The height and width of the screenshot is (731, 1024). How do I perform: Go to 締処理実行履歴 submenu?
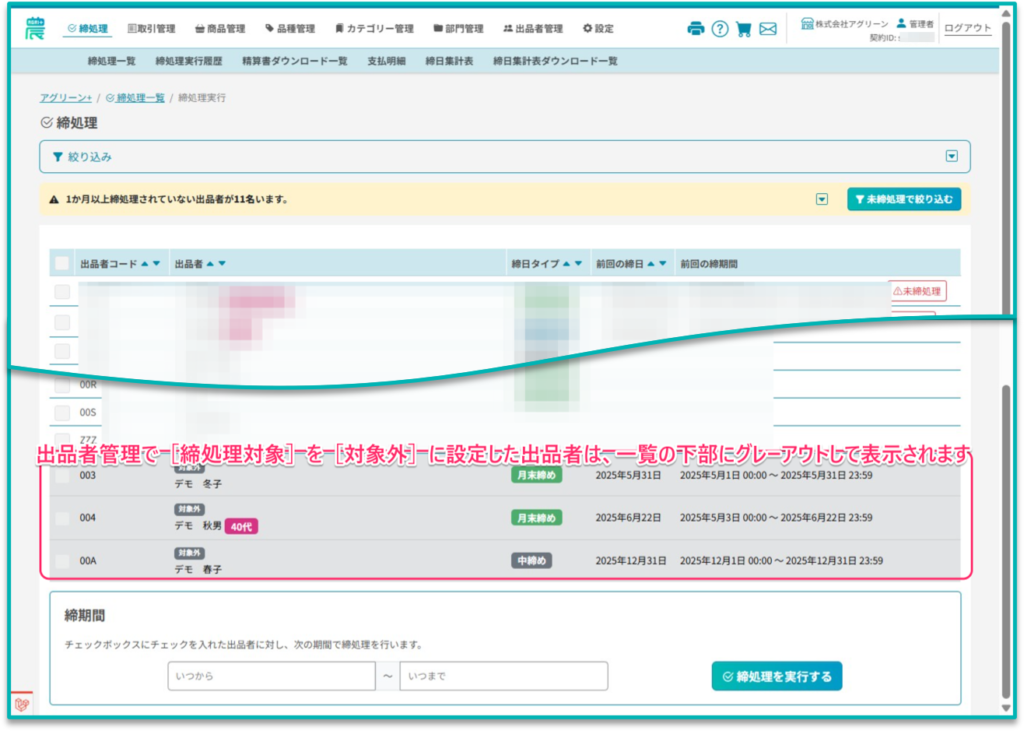pos(189,61)
